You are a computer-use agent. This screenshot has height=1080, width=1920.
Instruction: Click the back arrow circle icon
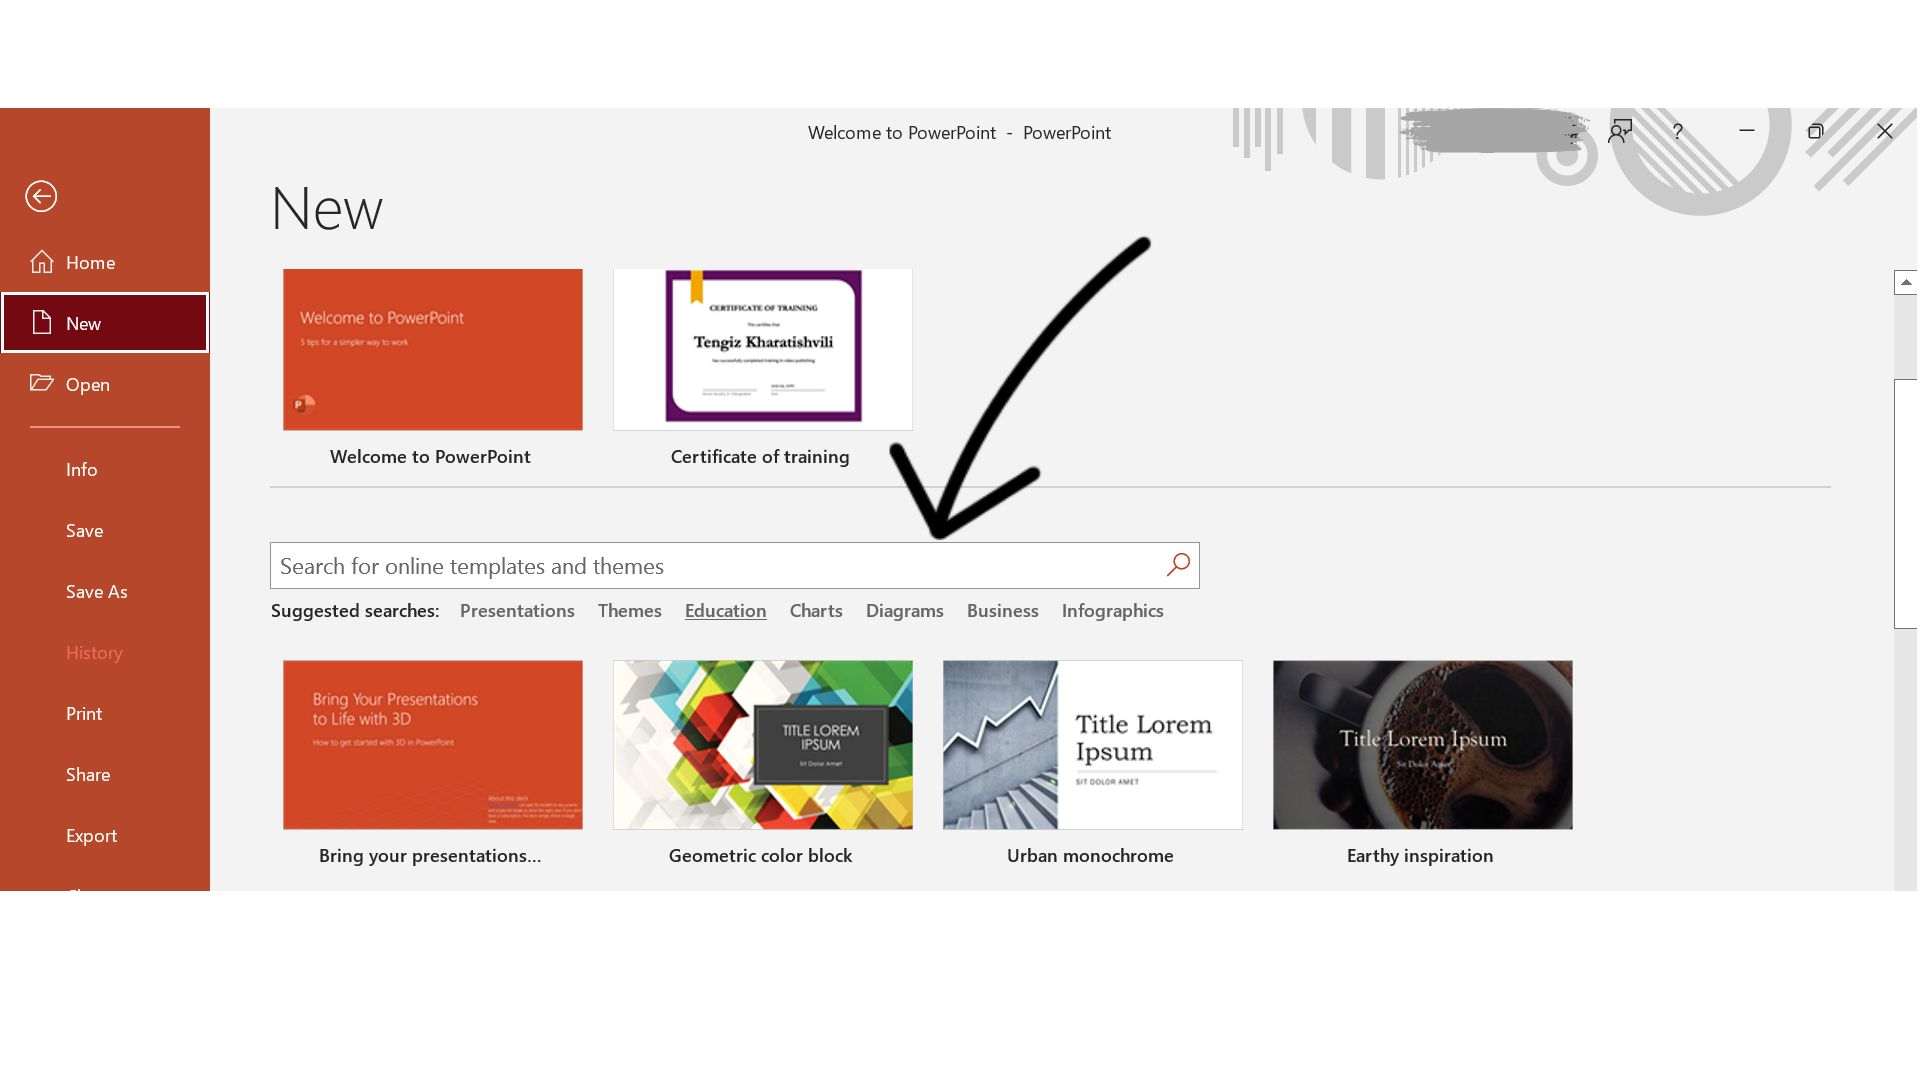pos(41,196)
